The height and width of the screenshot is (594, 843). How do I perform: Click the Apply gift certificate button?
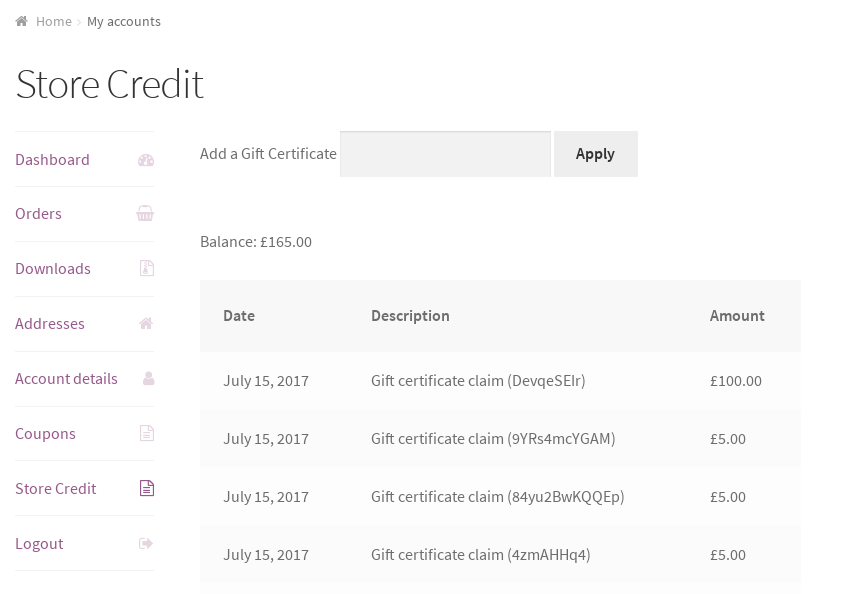[596, 154]
